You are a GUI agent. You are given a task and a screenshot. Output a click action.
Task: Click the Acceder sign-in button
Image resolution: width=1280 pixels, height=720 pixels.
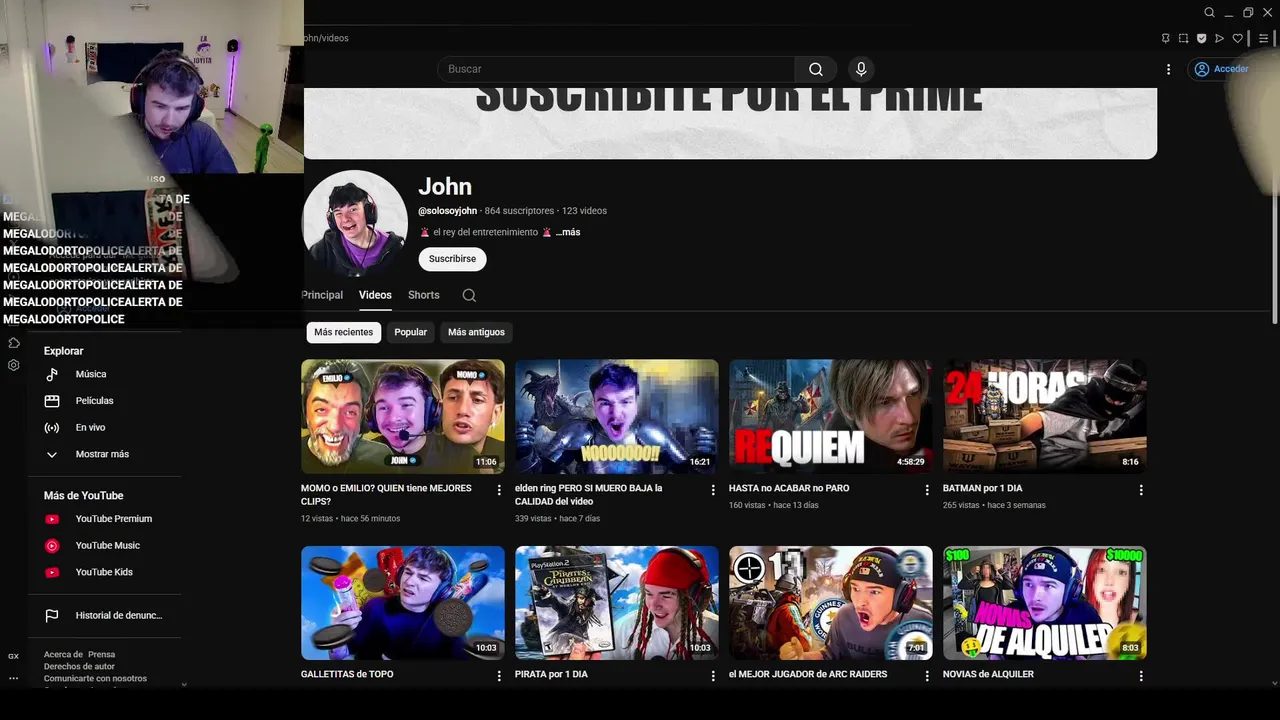coord(1221,69)
